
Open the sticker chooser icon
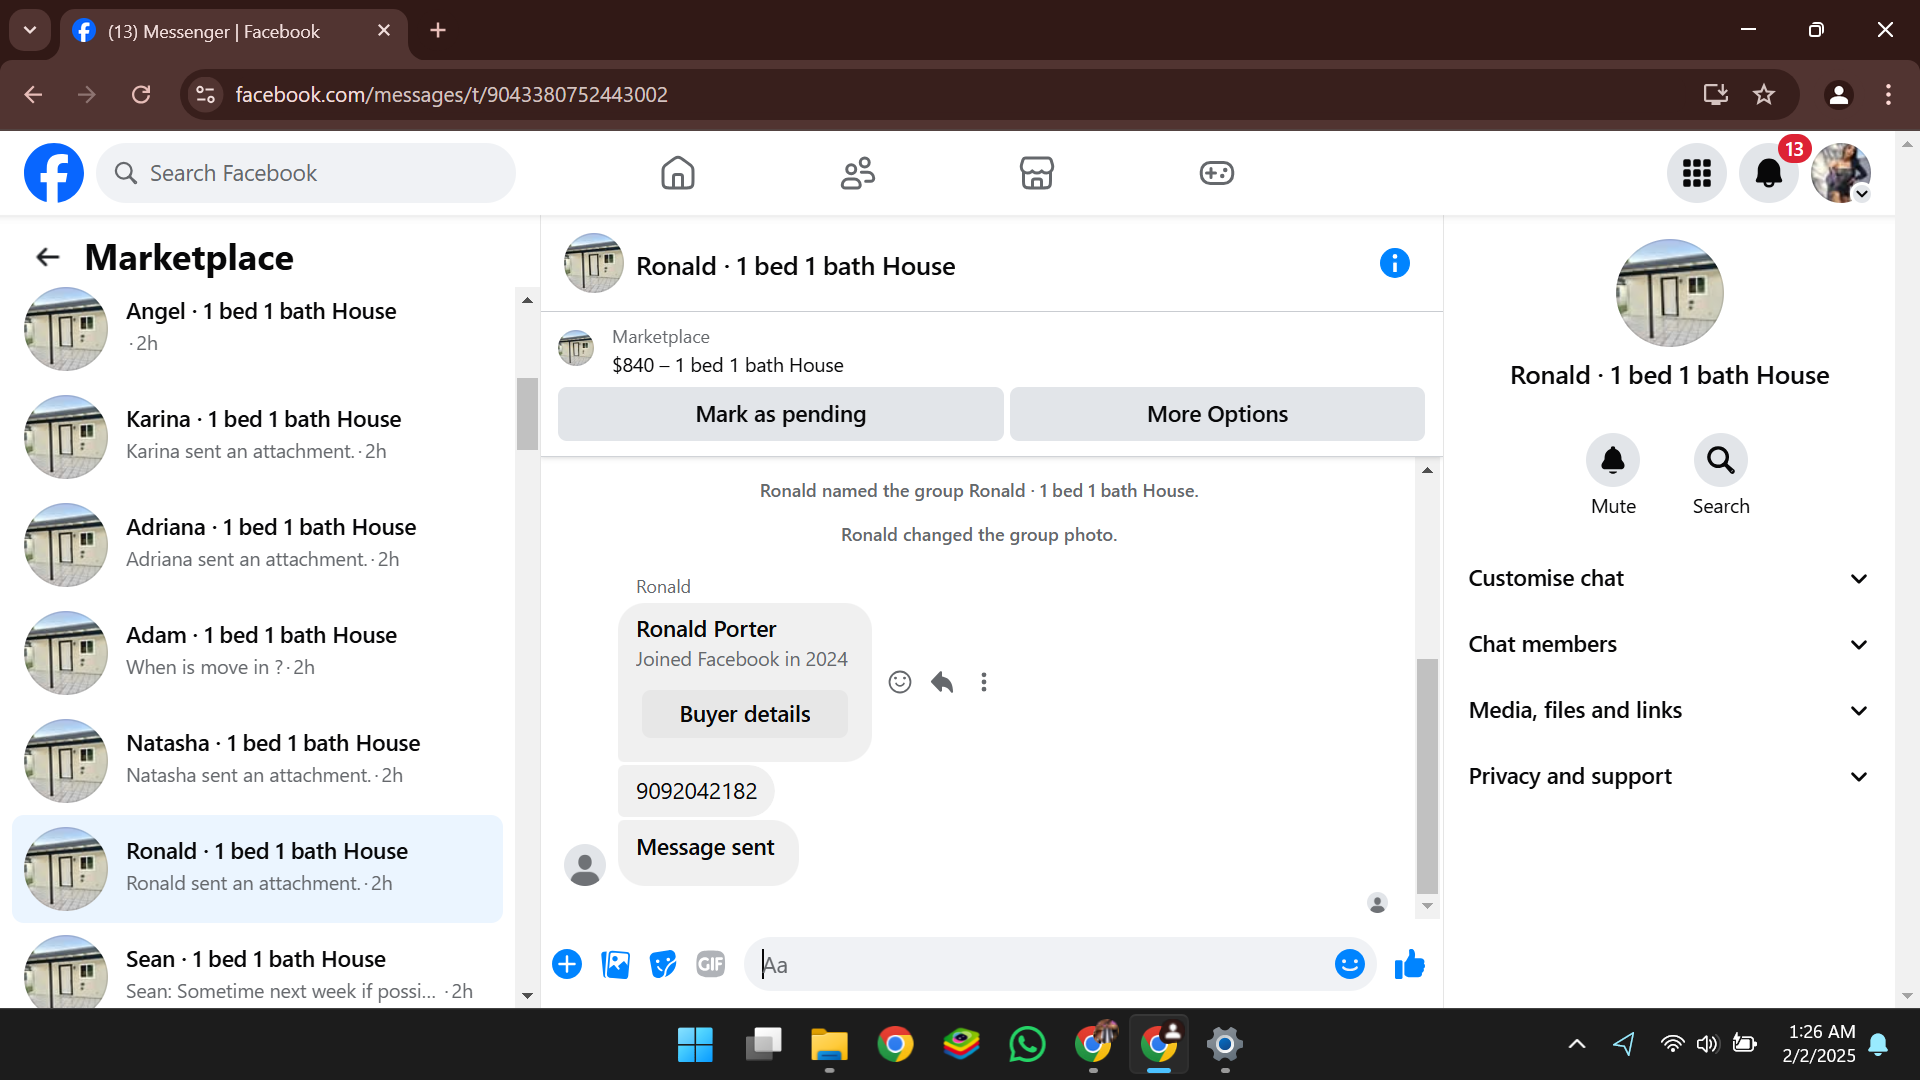coord(663,964)
